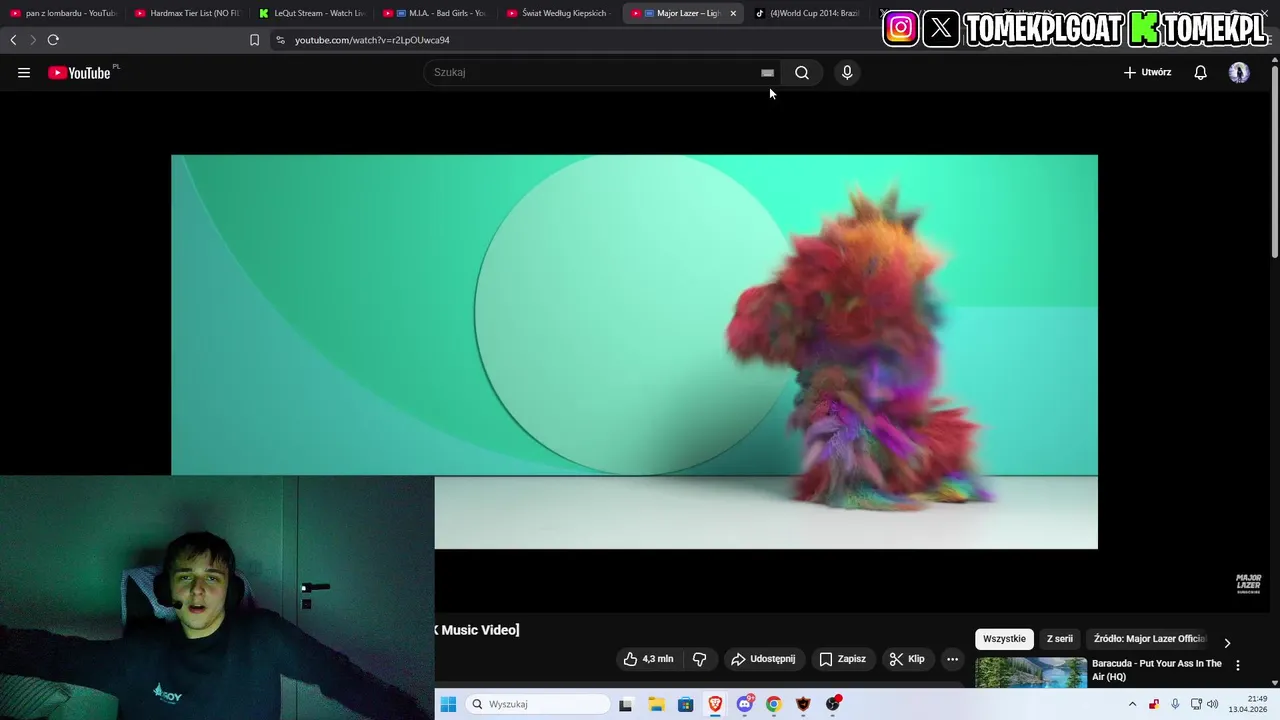Switch to the LeQut Stream tab

(x=311, y=13)
